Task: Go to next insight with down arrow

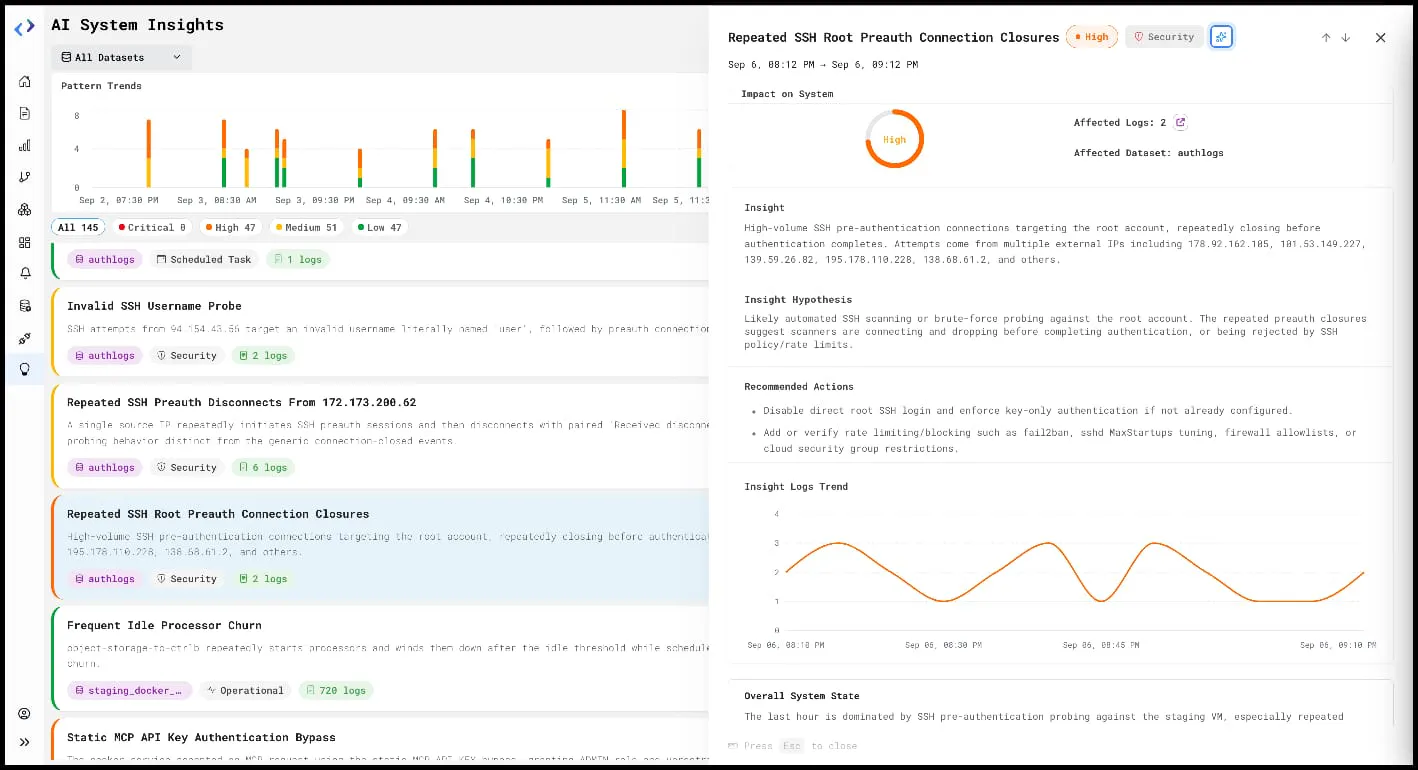Action: point(1346,38)
